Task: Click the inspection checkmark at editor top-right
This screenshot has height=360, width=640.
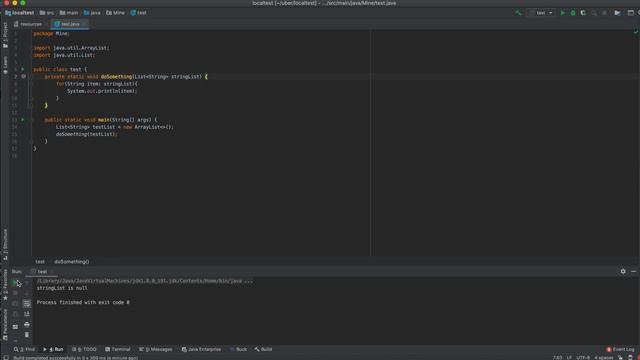Action: [636, 31]
